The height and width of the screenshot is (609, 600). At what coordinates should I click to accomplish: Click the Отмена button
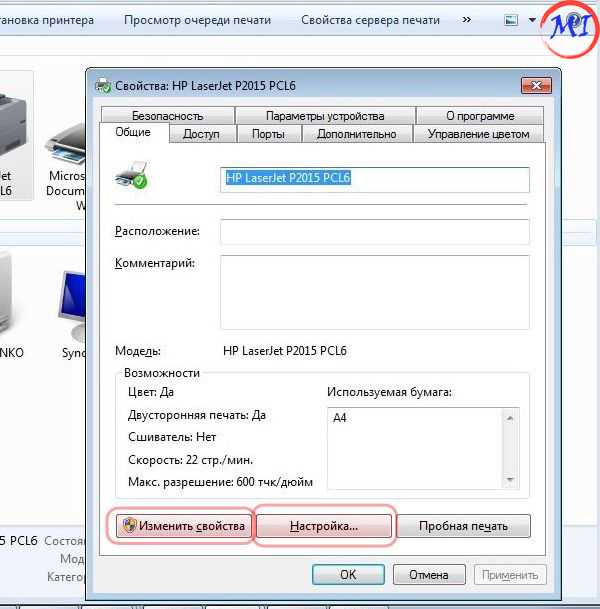[x=429, y=574]
